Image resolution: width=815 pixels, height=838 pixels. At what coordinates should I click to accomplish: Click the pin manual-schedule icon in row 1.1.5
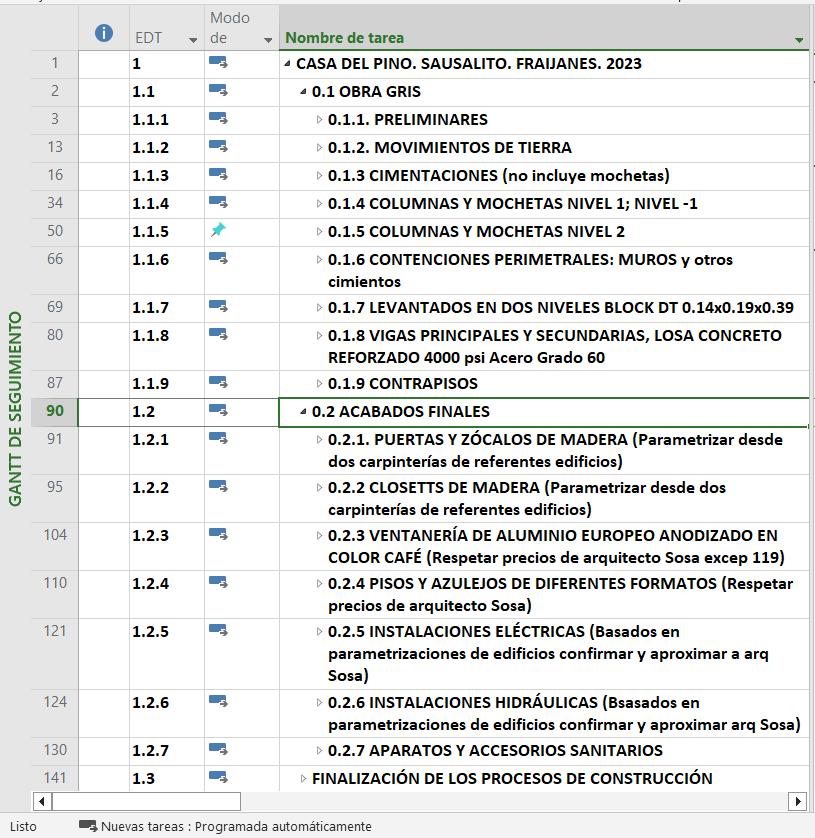(218, 230)
